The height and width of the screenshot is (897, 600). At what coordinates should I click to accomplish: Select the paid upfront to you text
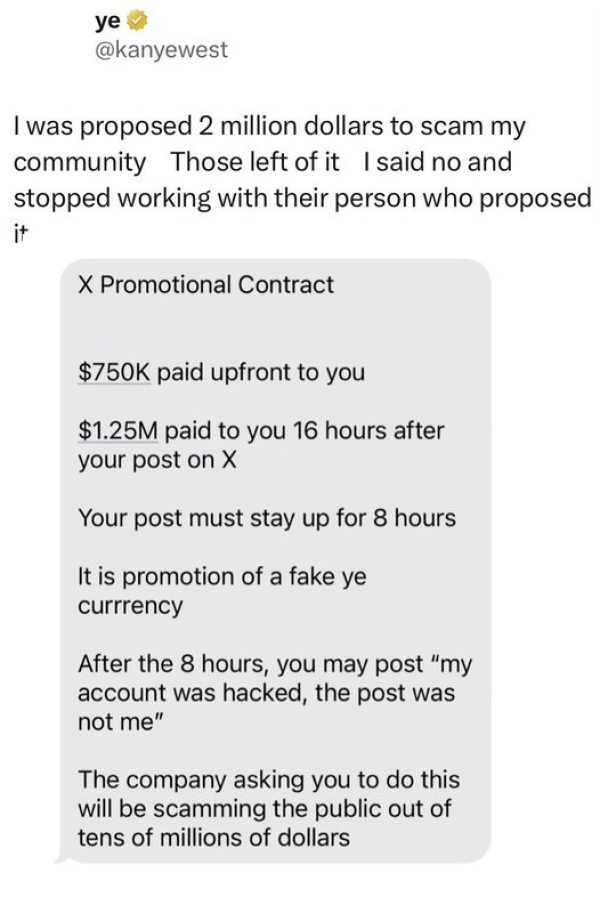(261, 373)
